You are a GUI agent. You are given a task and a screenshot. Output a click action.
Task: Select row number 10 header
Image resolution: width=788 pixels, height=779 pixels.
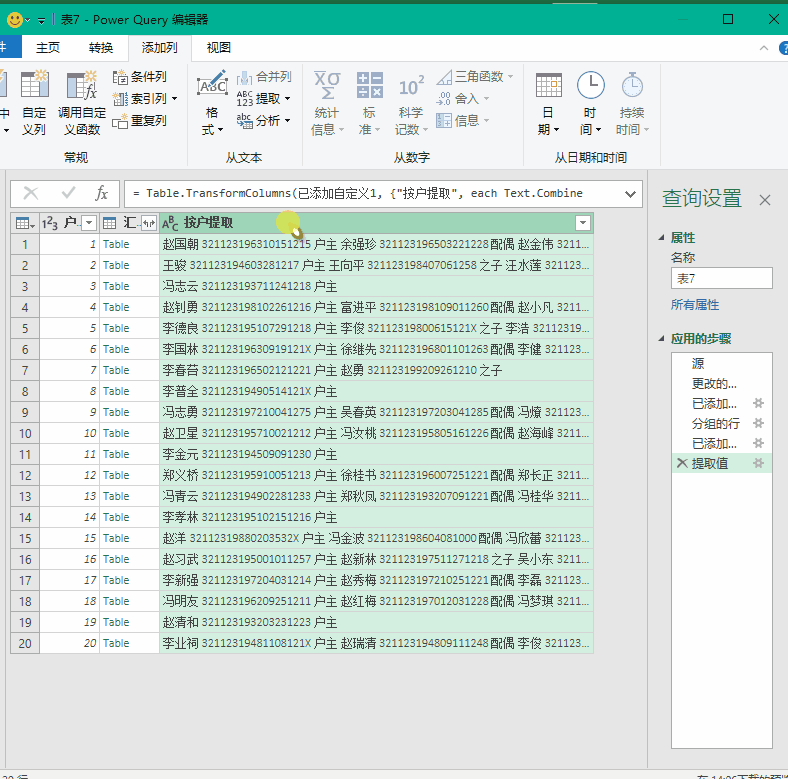coord(25,433)
